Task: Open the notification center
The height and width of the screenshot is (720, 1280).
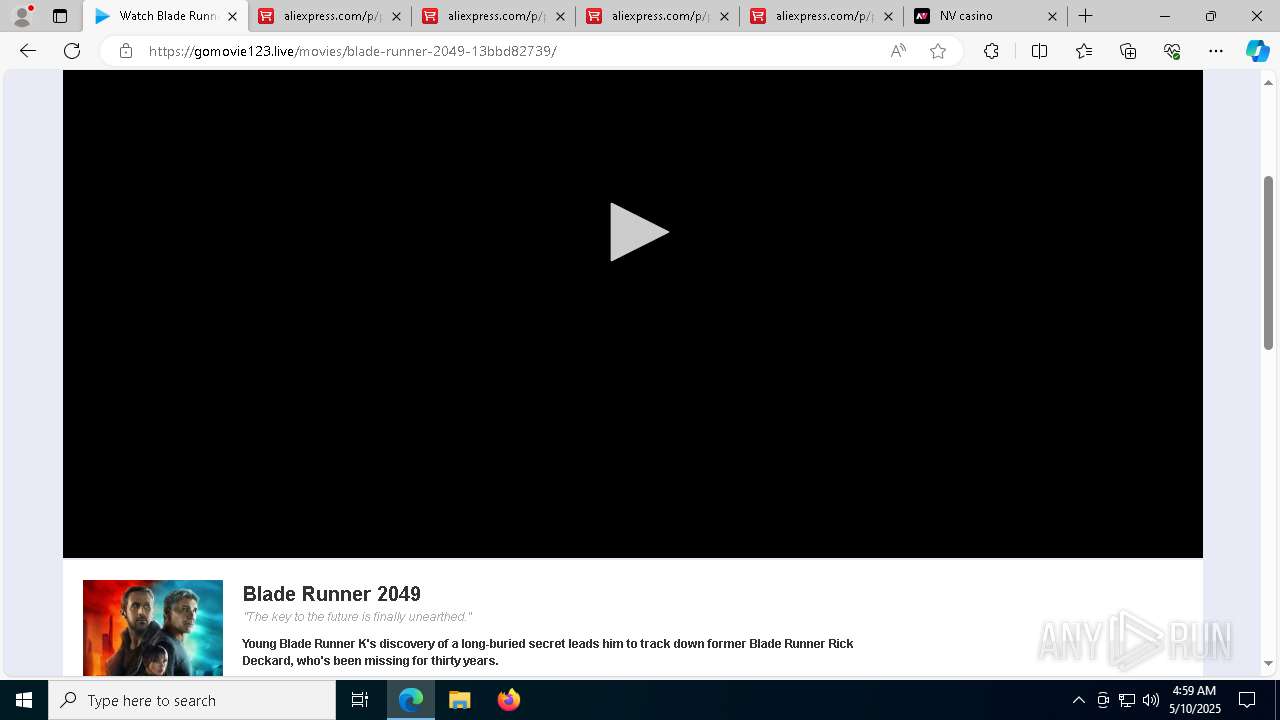Action: pos(1247,700)
